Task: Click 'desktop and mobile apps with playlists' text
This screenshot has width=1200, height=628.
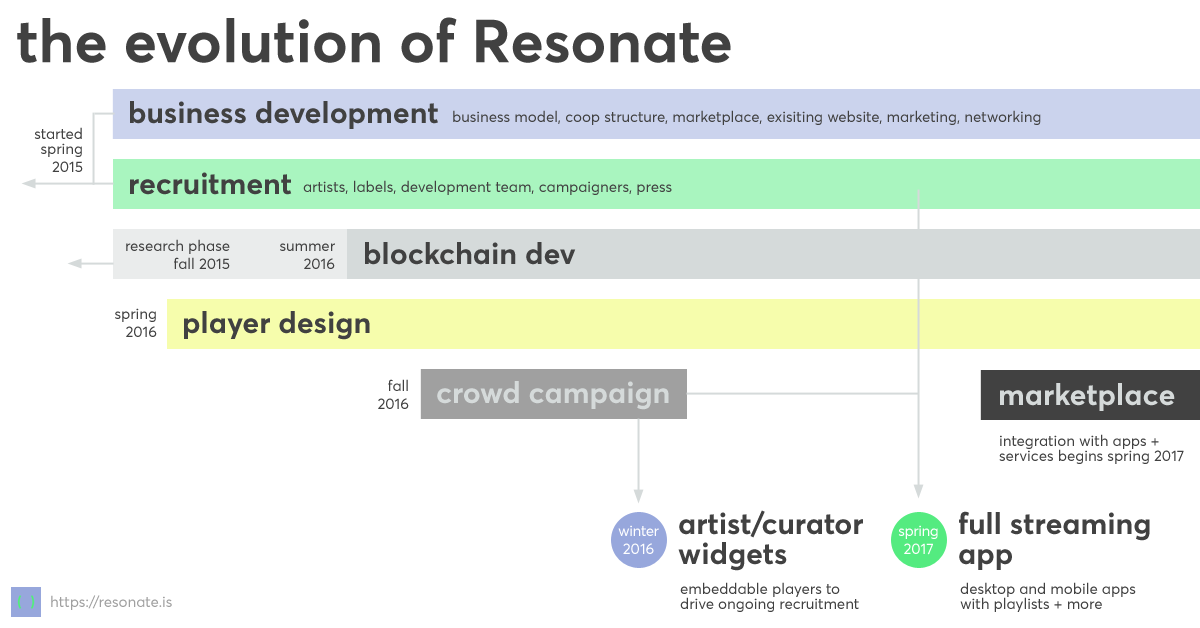Action: 1048,597
